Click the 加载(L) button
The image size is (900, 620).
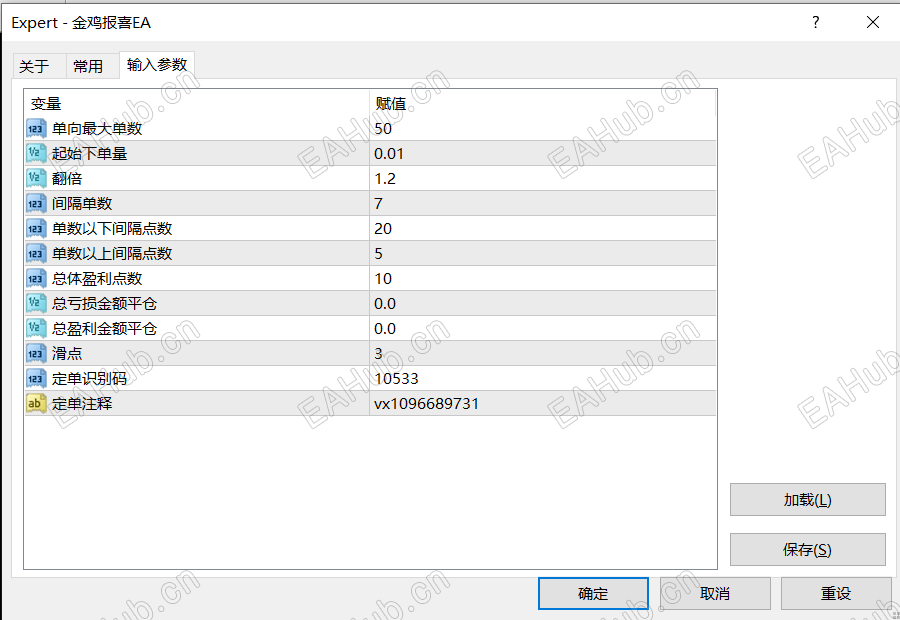[x=808, y=499]
